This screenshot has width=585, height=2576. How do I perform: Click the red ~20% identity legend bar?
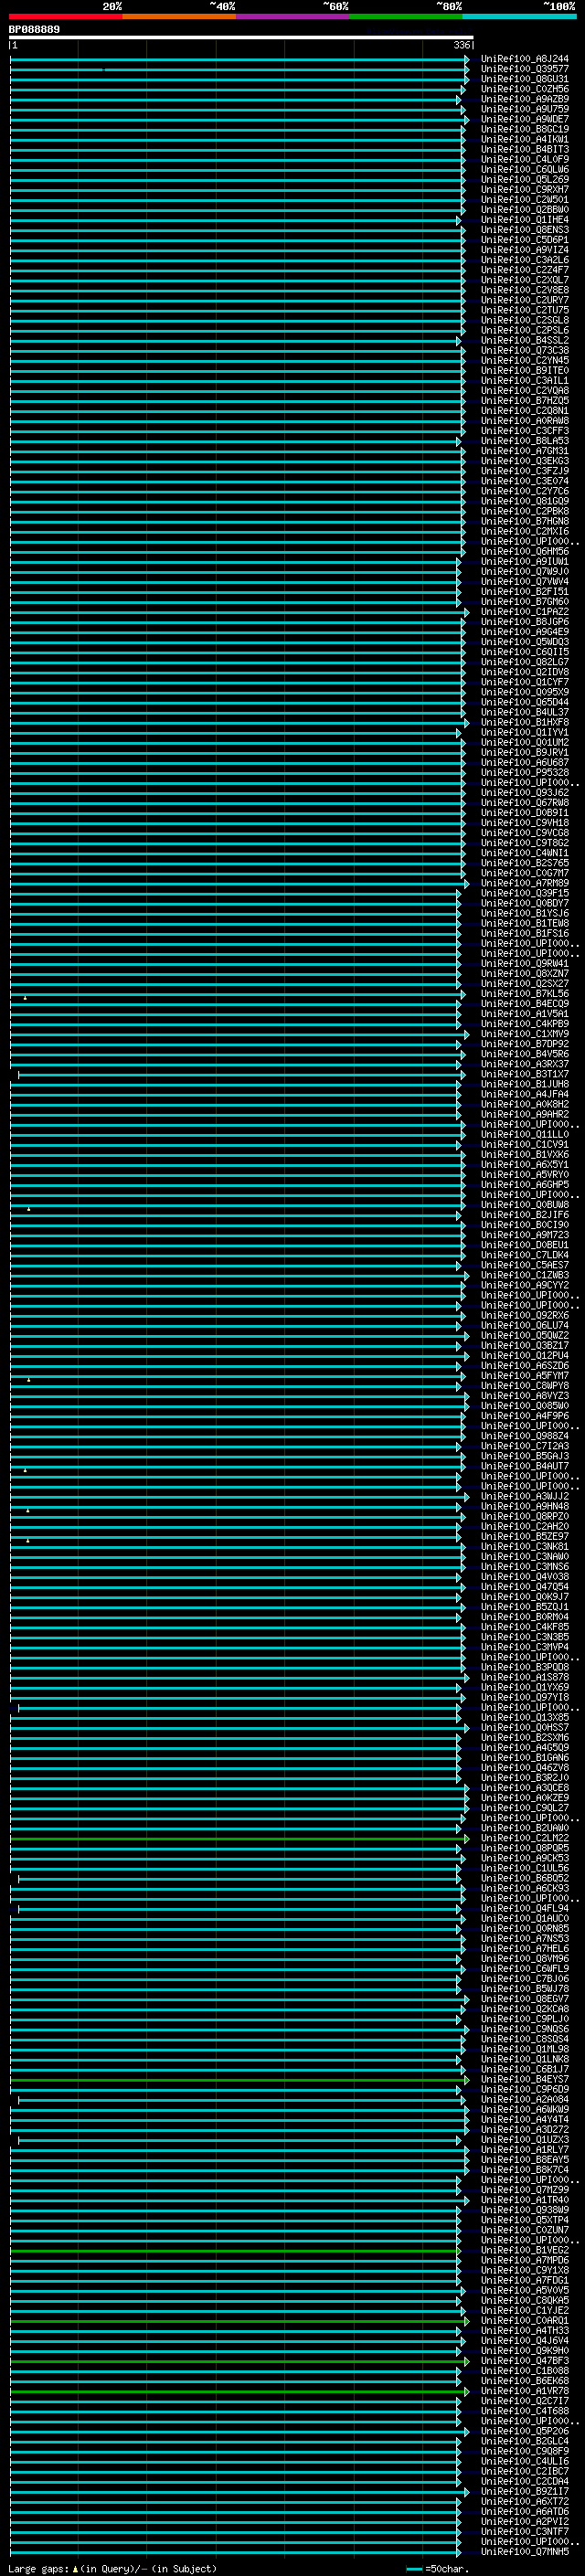point(65,16)
